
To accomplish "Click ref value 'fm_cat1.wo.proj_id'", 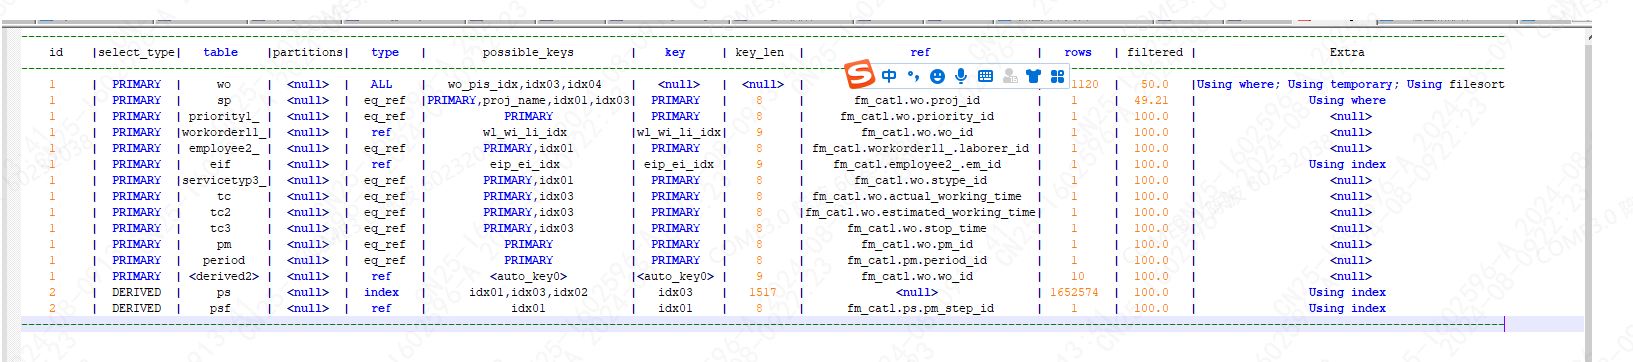I will pyautogui.click(x=917, y=100).
